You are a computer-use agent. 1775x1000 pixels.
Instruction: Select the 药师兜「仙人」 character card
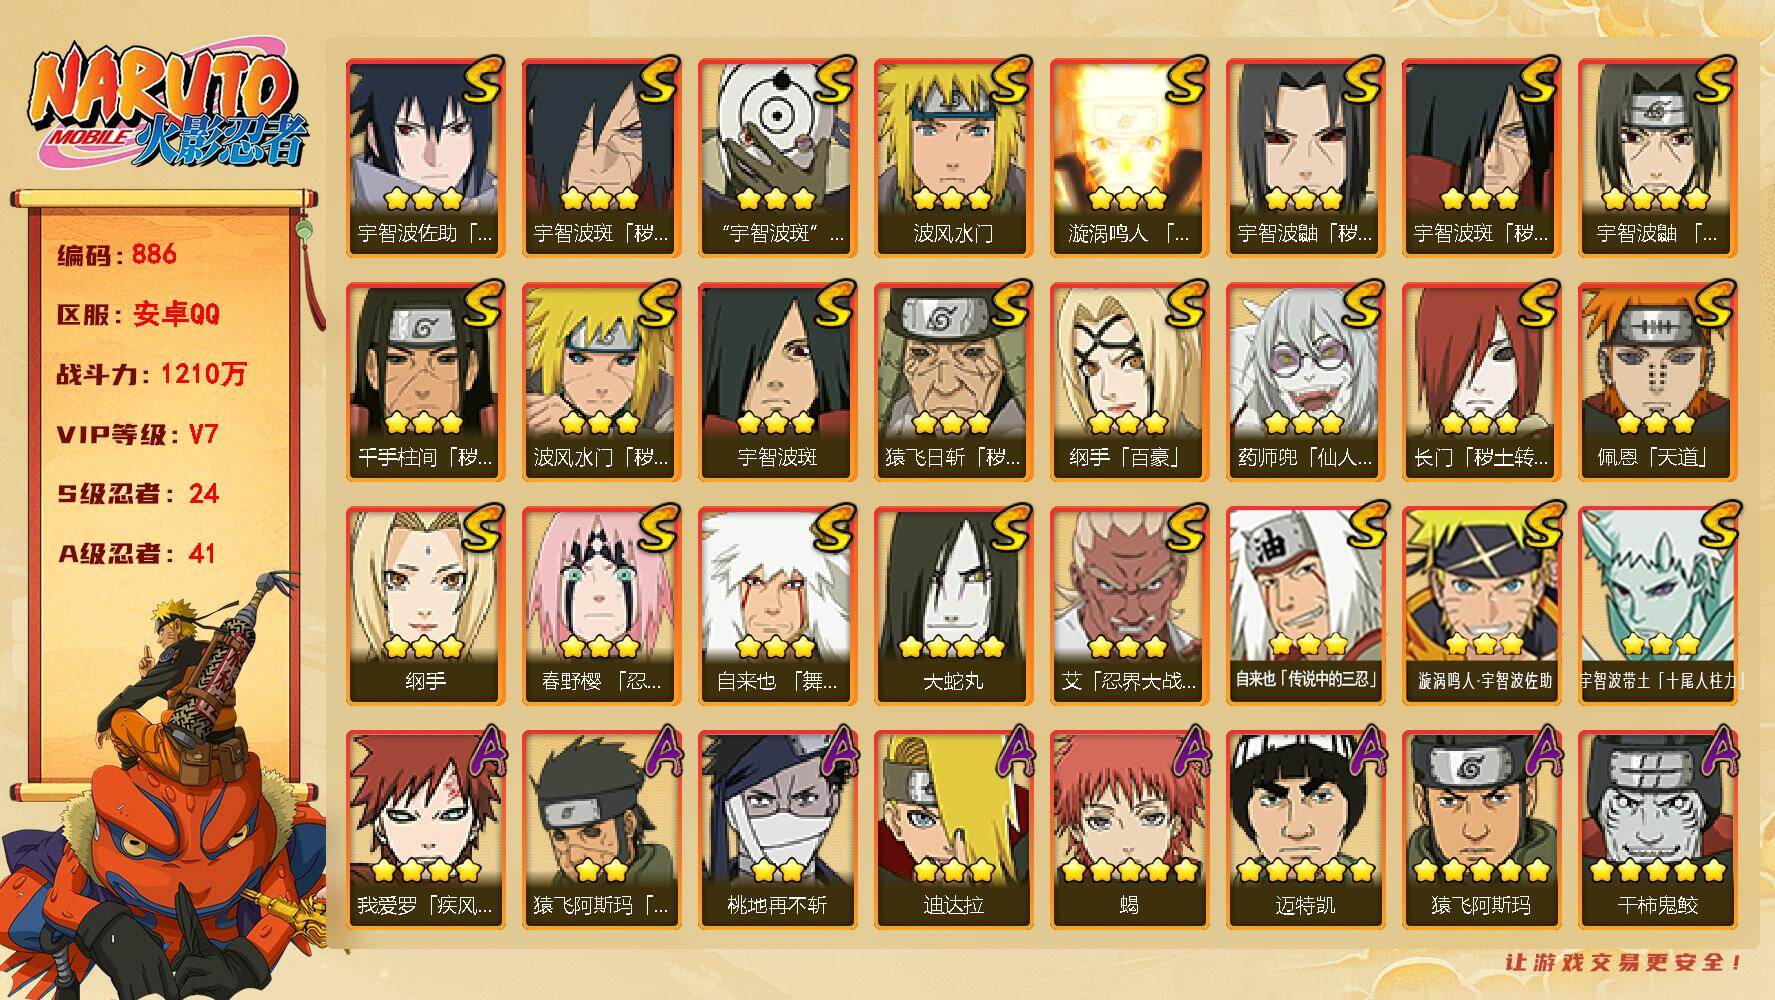(x=1304, y=382)
